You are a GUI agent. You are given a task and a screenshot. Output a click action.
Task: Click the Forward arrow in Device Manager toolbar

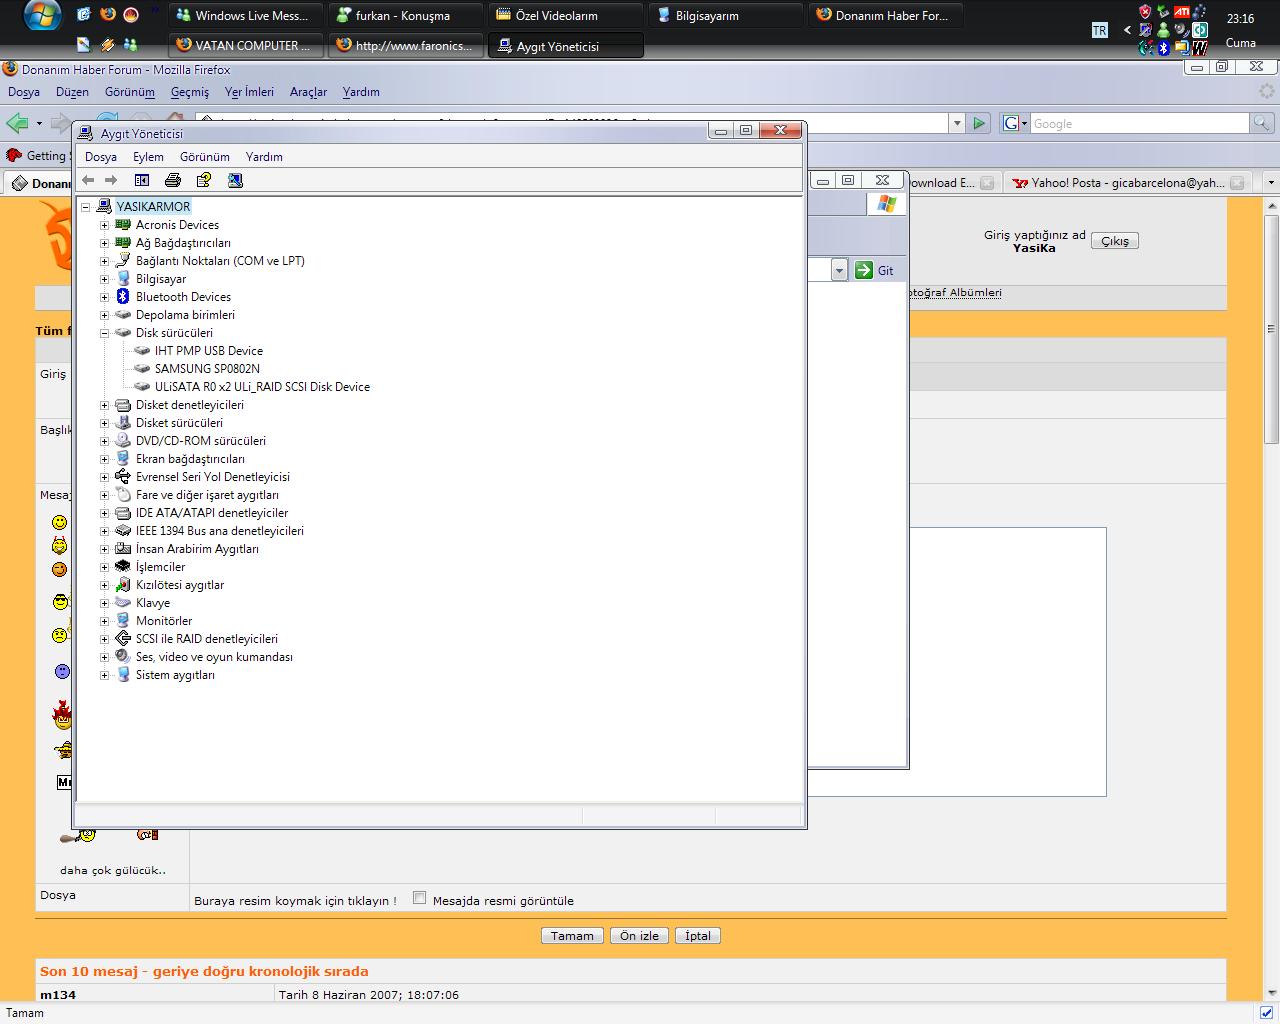pos(111,180)
